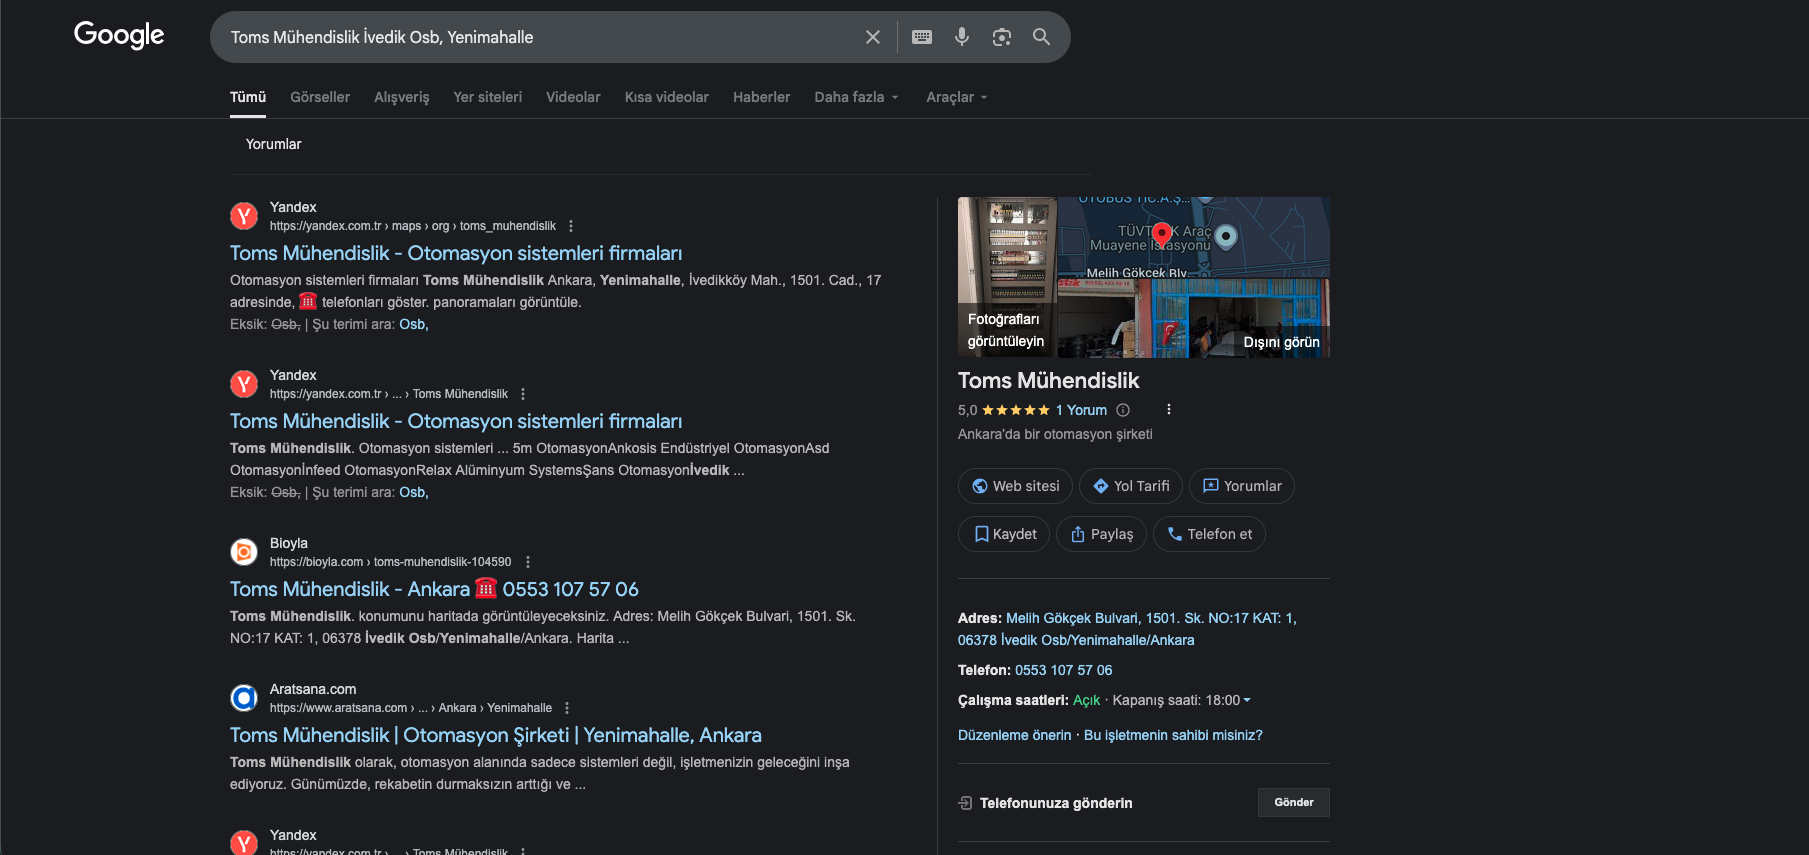Click the Bioyla site favicon
Viewport: 1809px width, 855px height.
pyautogui.click(x=244, y=552)
